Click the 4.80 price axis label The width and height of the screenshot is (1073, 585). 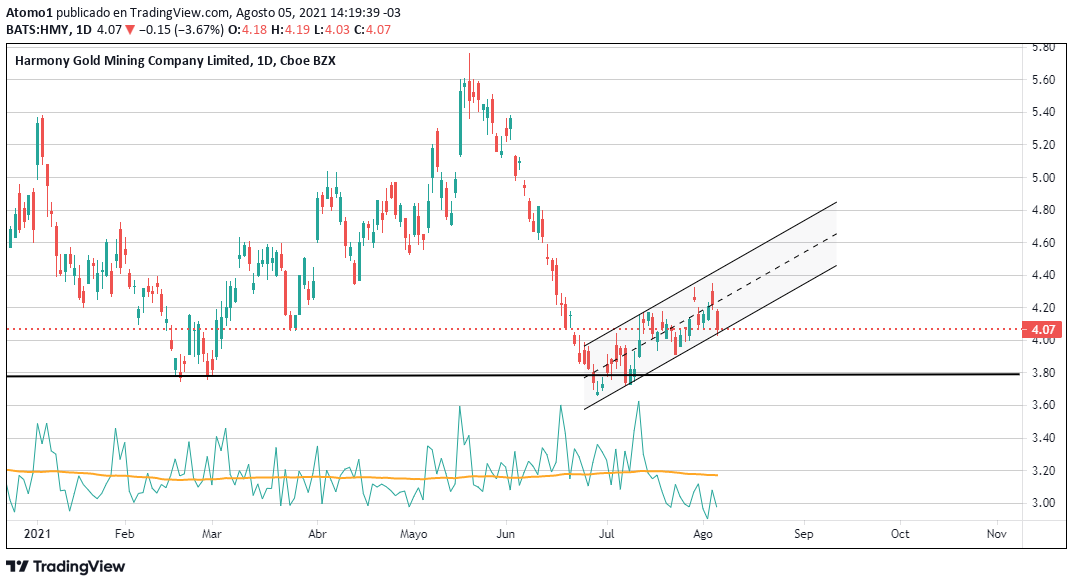[x=1044, y=210]
